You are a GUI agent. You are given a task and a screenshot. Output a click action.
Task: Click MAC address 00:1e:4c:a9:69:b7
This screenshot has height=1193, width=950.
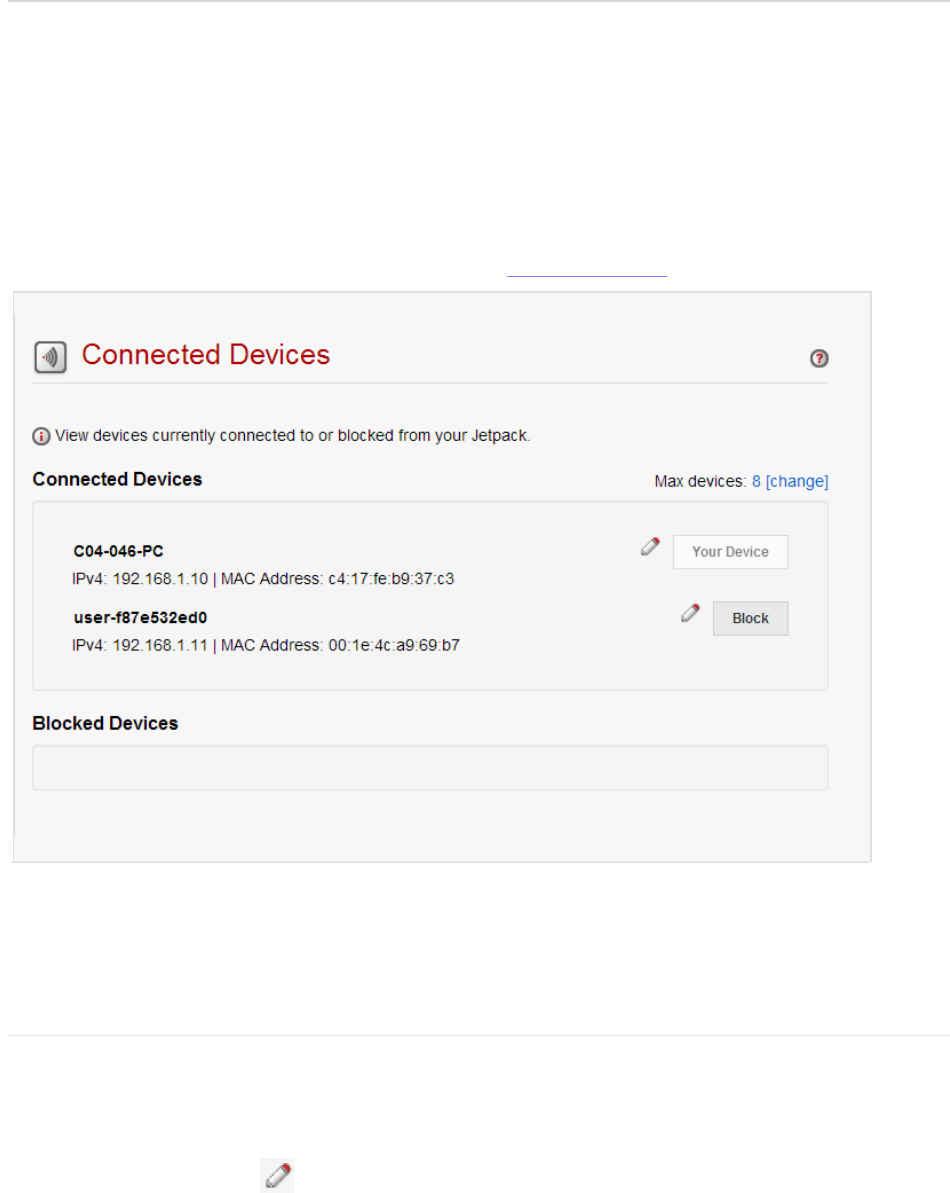point(394,645)
